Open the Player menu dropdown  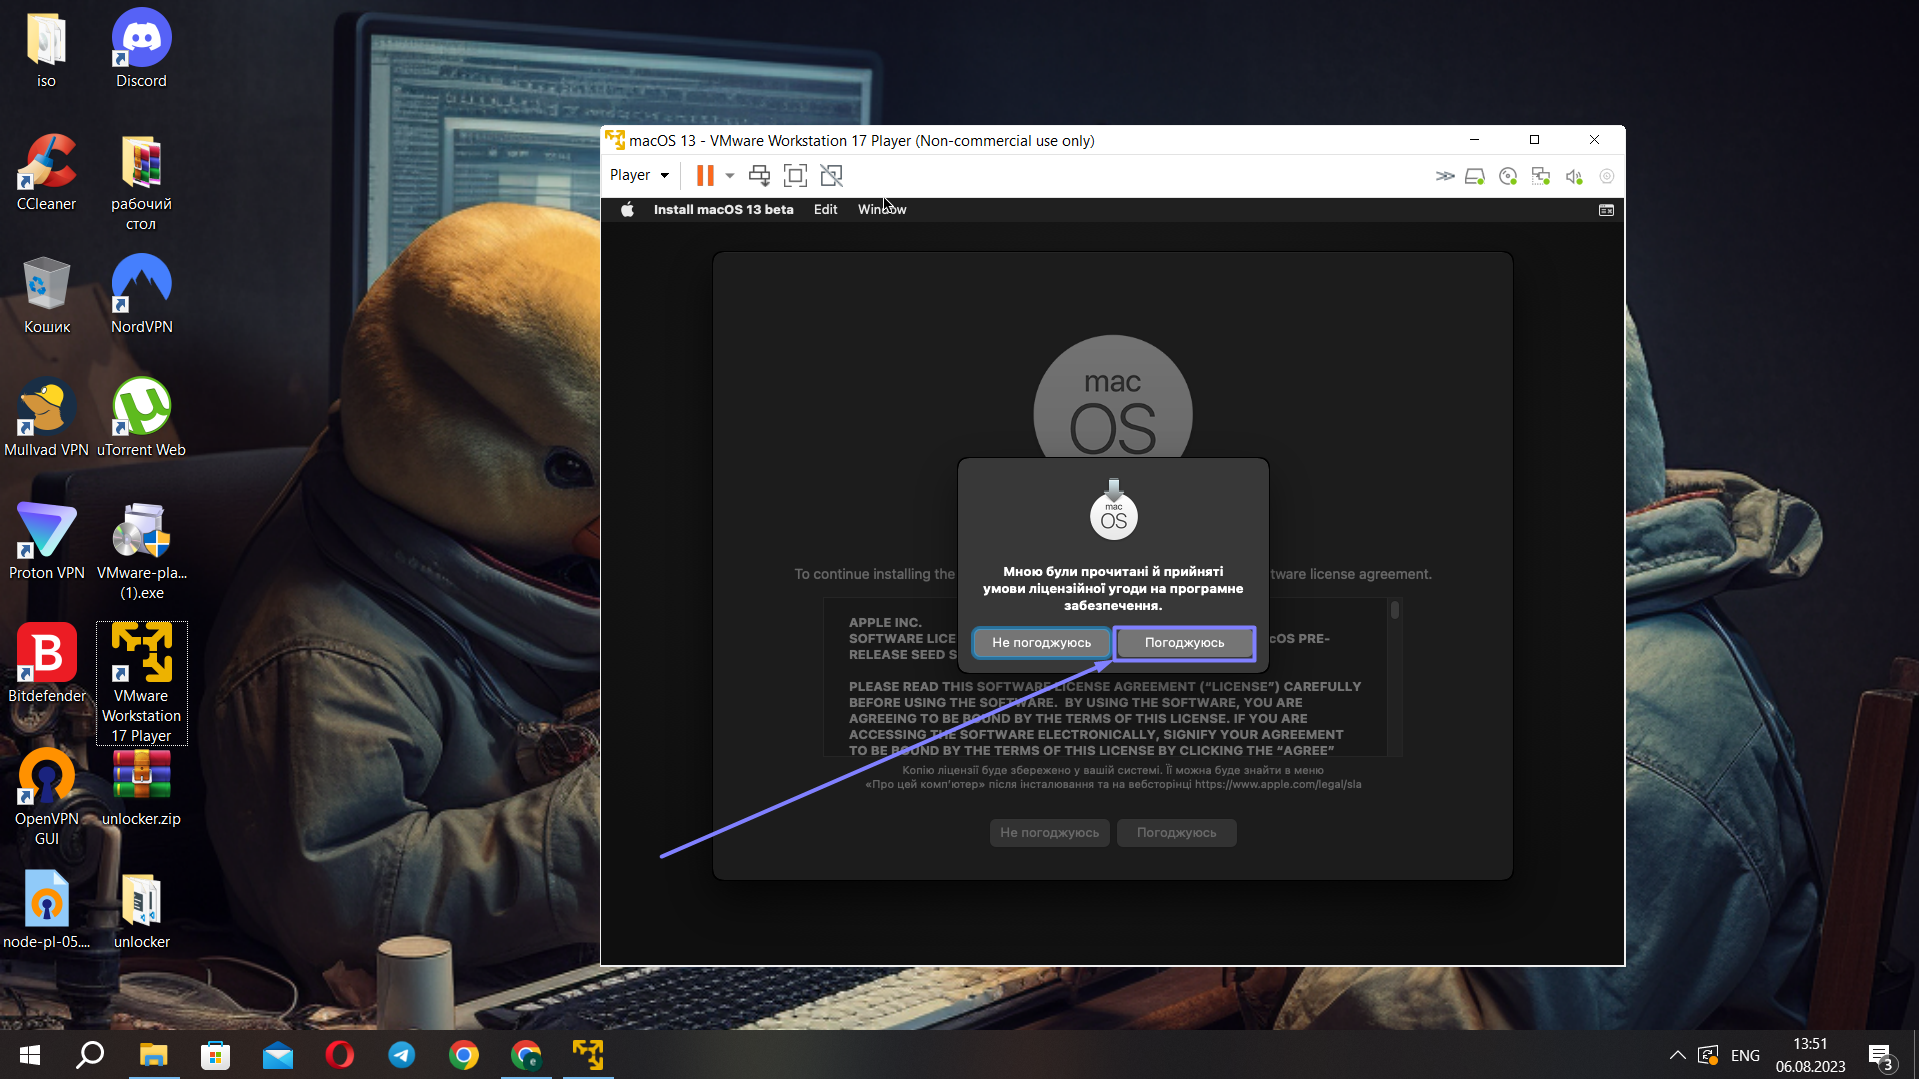(639, 175)
